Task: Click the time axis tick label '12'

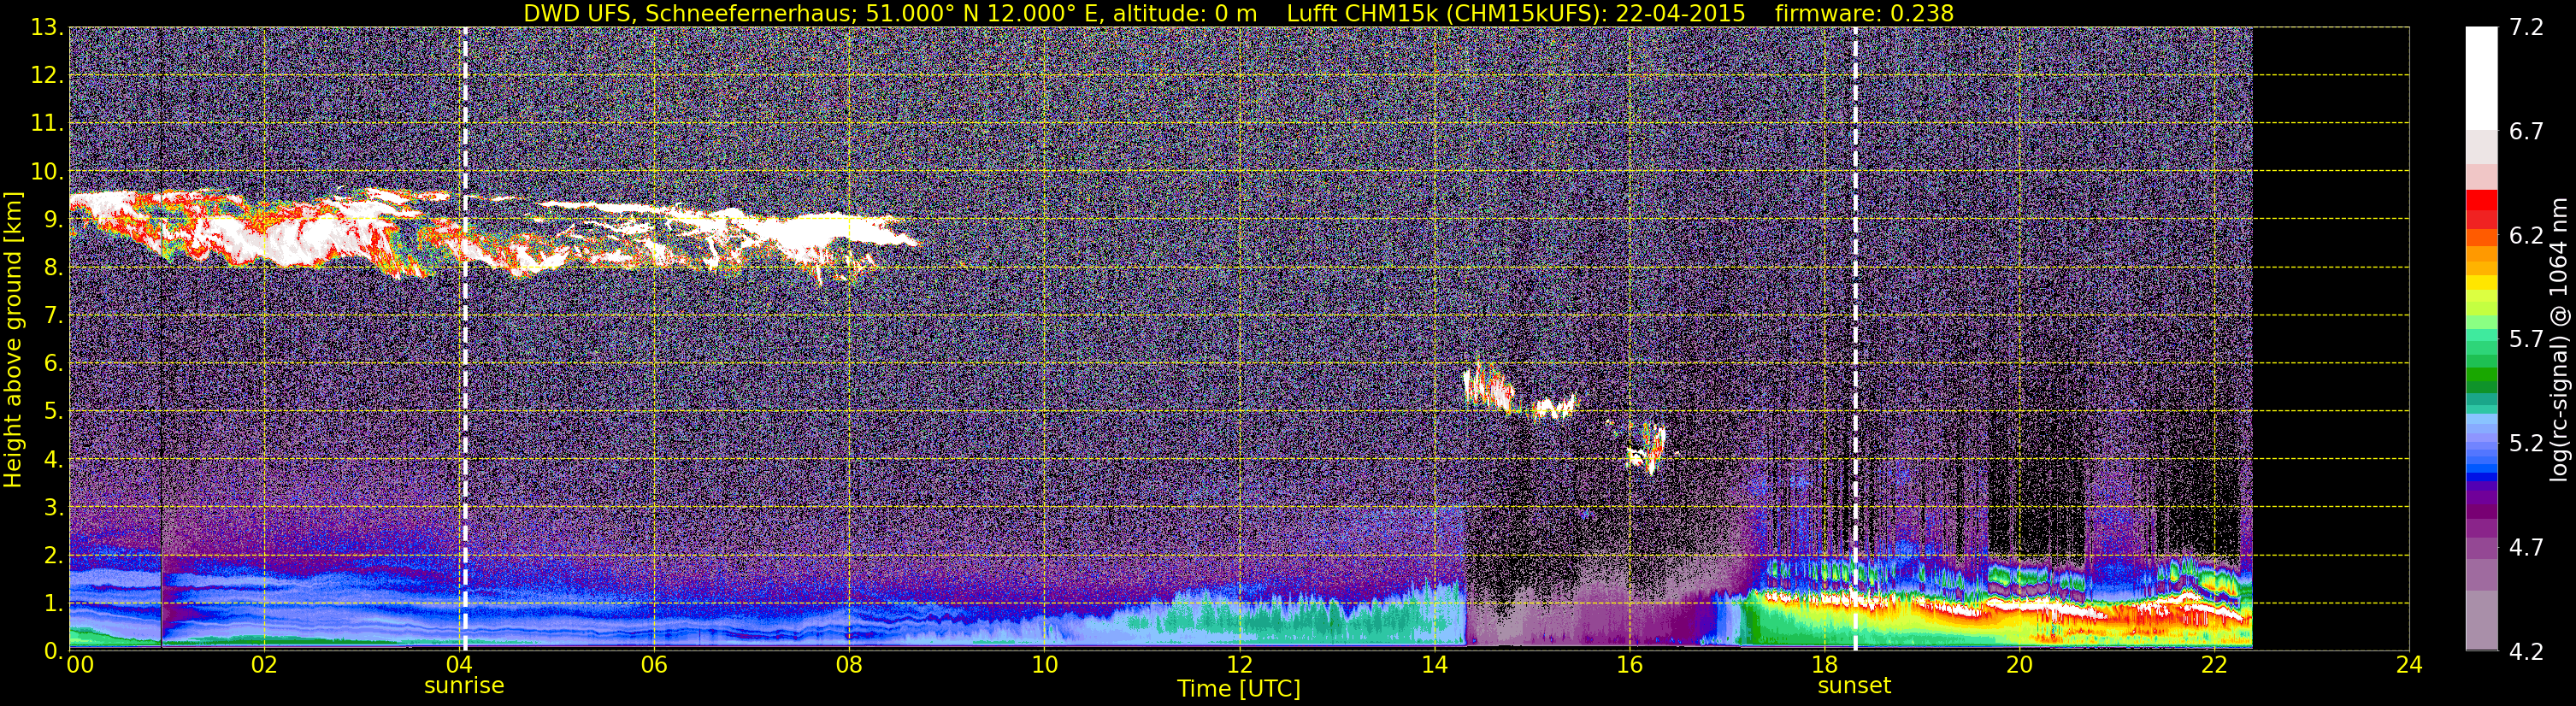Action: pyautogui.click(x=1239, y=665)
